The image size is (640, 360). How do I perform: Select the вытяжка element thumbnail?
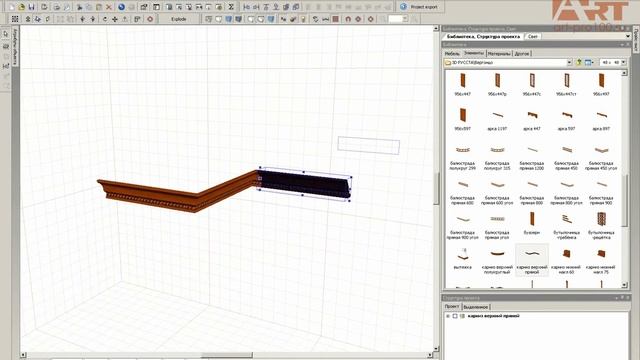click(462, 258)
